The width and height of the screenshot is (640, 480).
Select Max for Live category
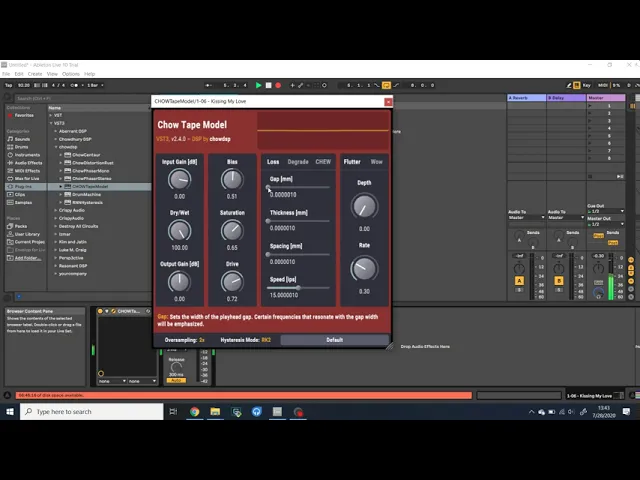(x=23, y=179)
